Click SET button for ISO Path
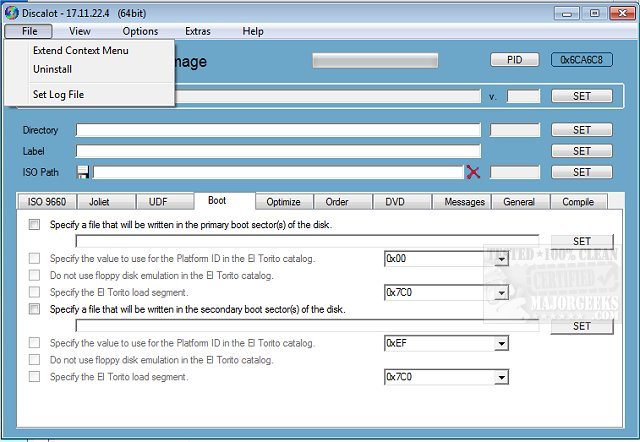 point(582,172)
